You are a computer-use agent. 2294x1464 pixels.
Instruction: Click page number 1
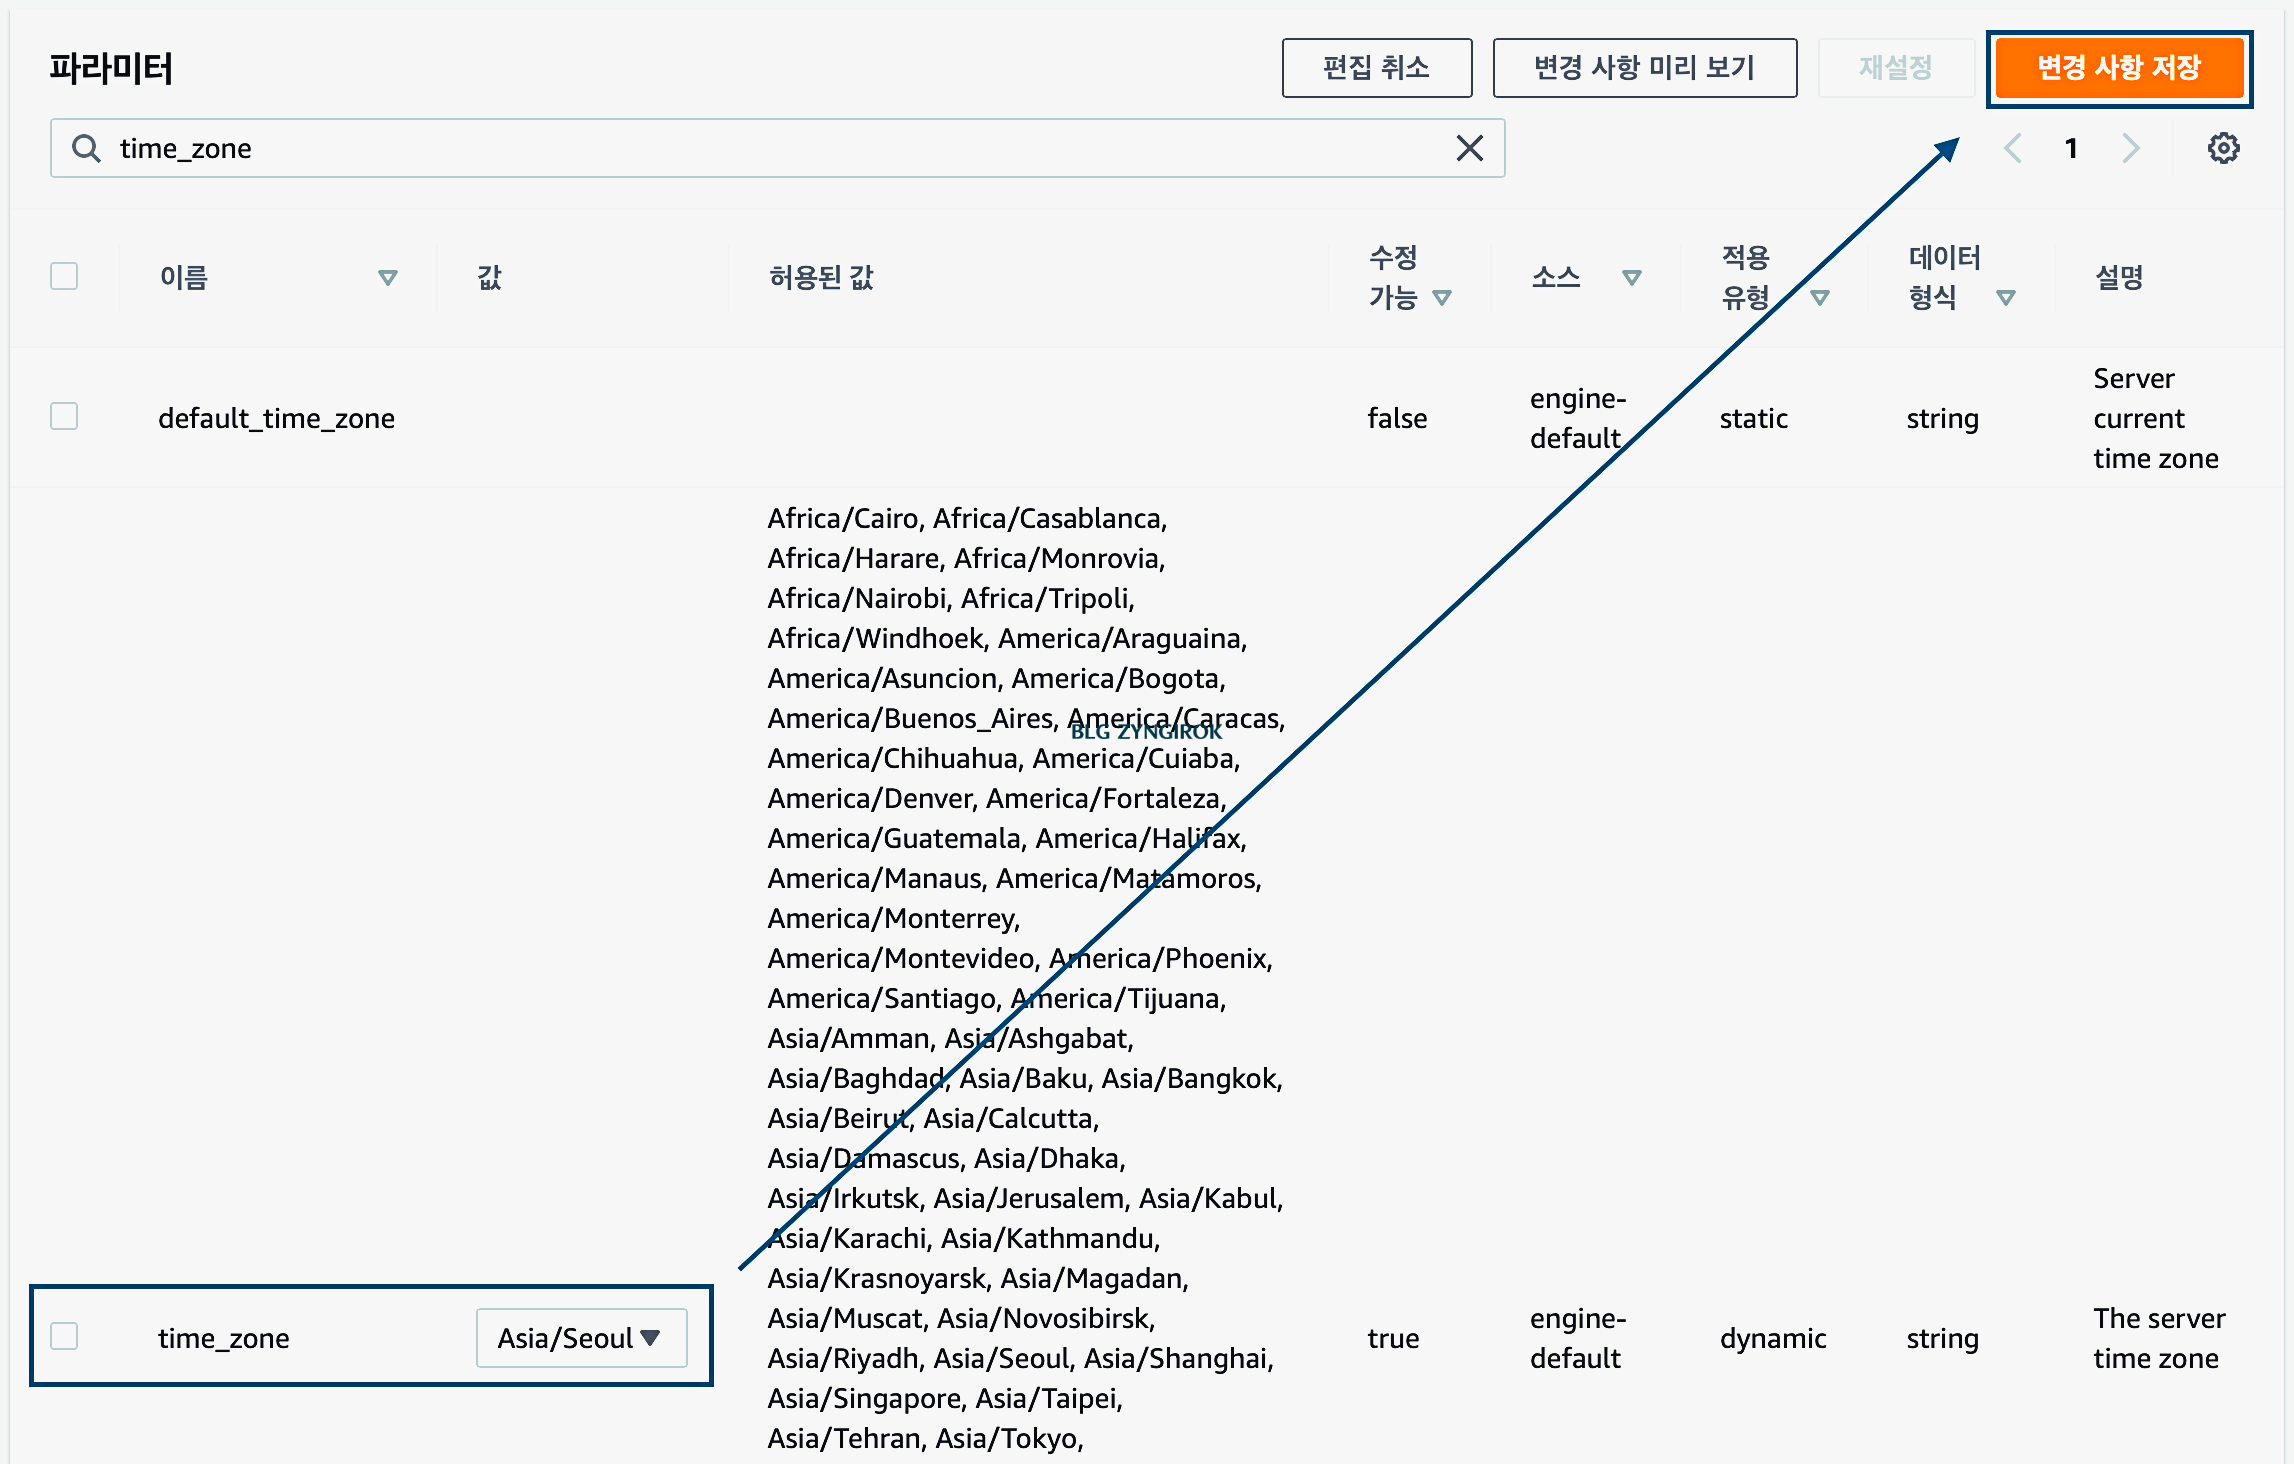(2071, 148)
